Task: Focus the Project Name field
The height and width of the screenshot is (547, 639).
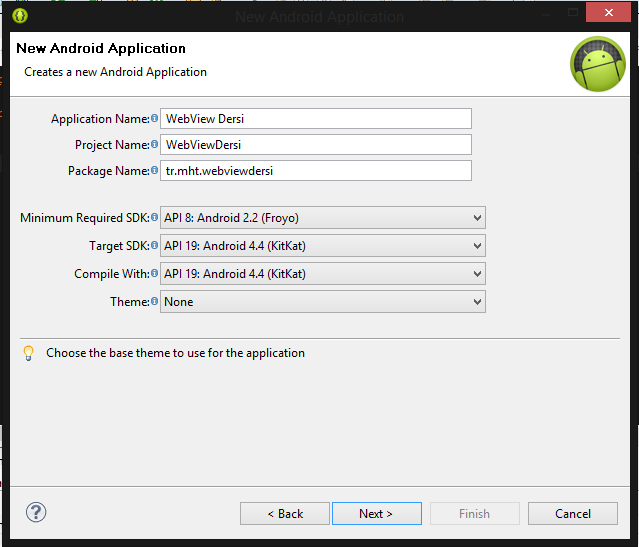Action: point(316,145)
